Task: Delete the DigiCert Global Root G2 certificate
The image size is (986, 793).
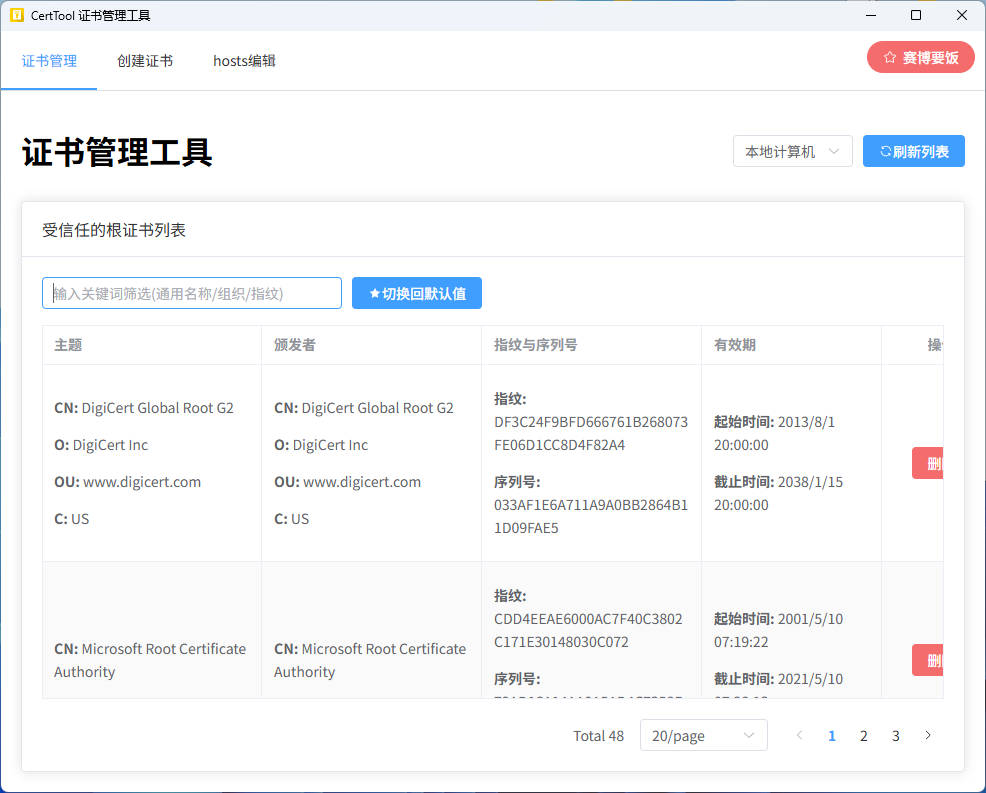Action: [928, 463]
